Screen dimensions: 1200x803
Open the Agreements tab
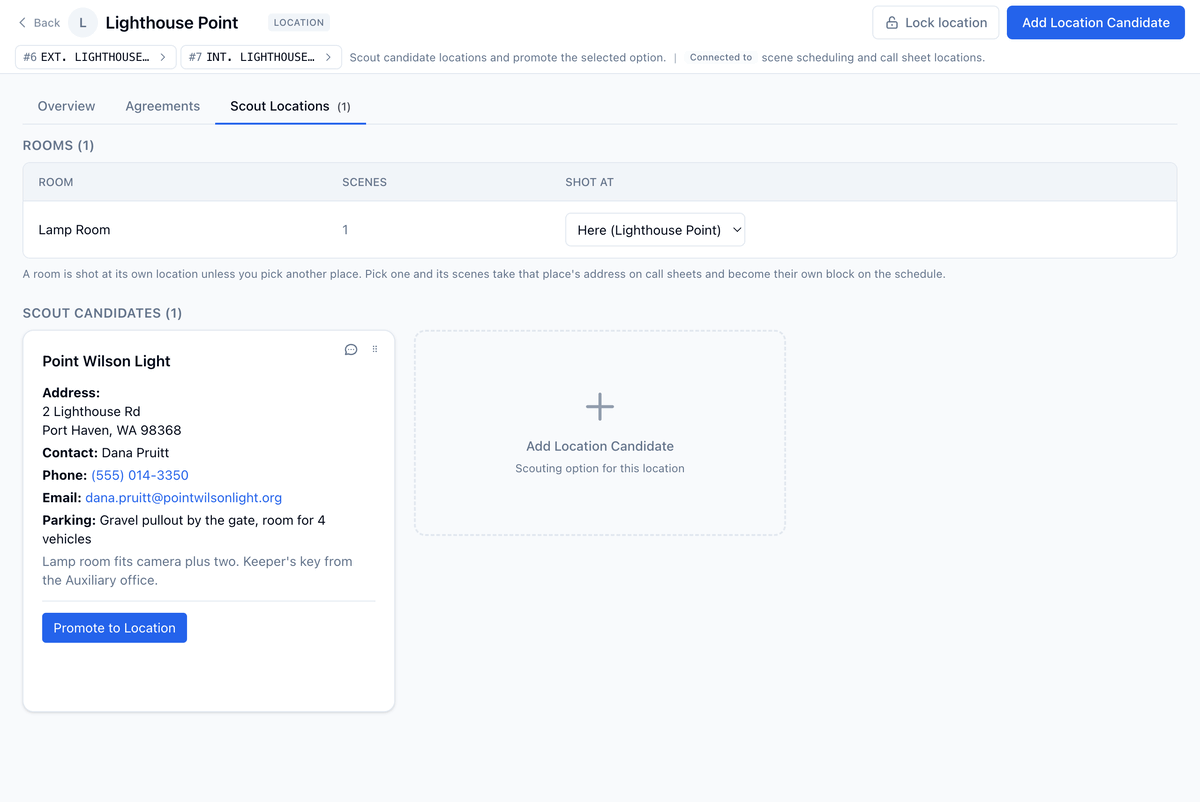[163, 106]
